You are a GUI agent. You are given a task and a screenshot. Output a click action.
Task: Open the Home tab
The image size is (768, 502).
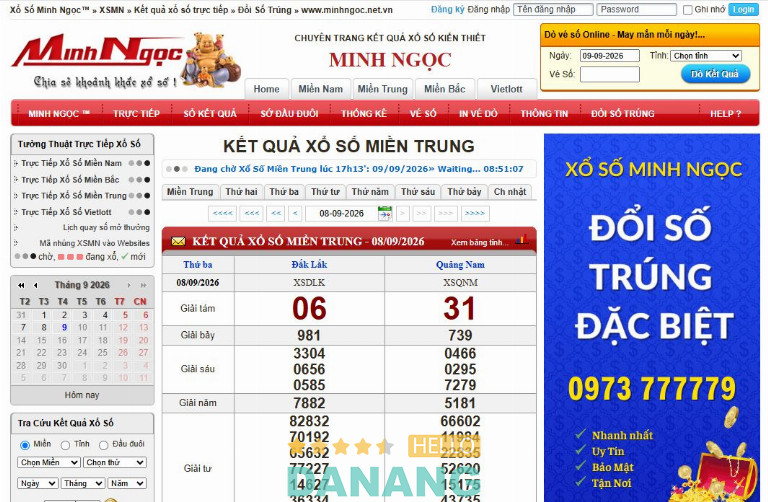[x=266, y=89]
